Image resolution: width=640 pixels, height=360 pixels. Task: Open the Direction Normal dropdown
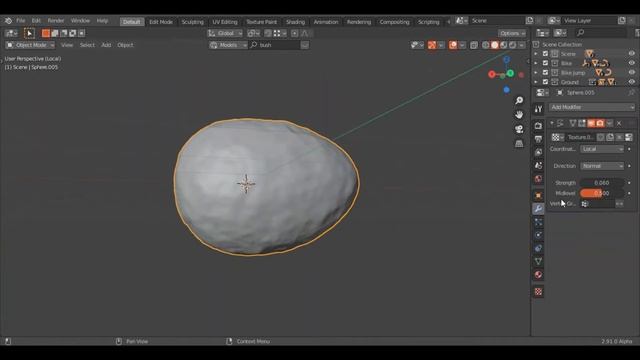pos(602,166)
